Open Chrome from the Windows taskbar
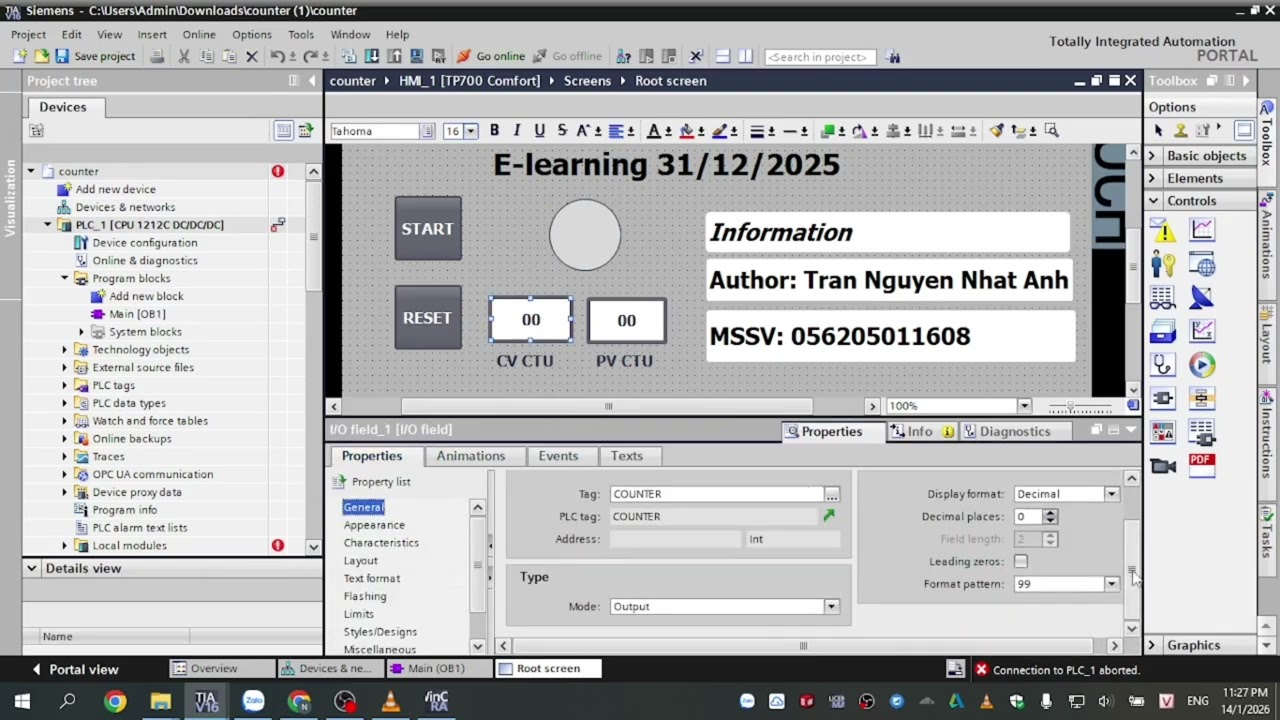The width and height of the screenshot is (1280, 720). coord(115,701)
